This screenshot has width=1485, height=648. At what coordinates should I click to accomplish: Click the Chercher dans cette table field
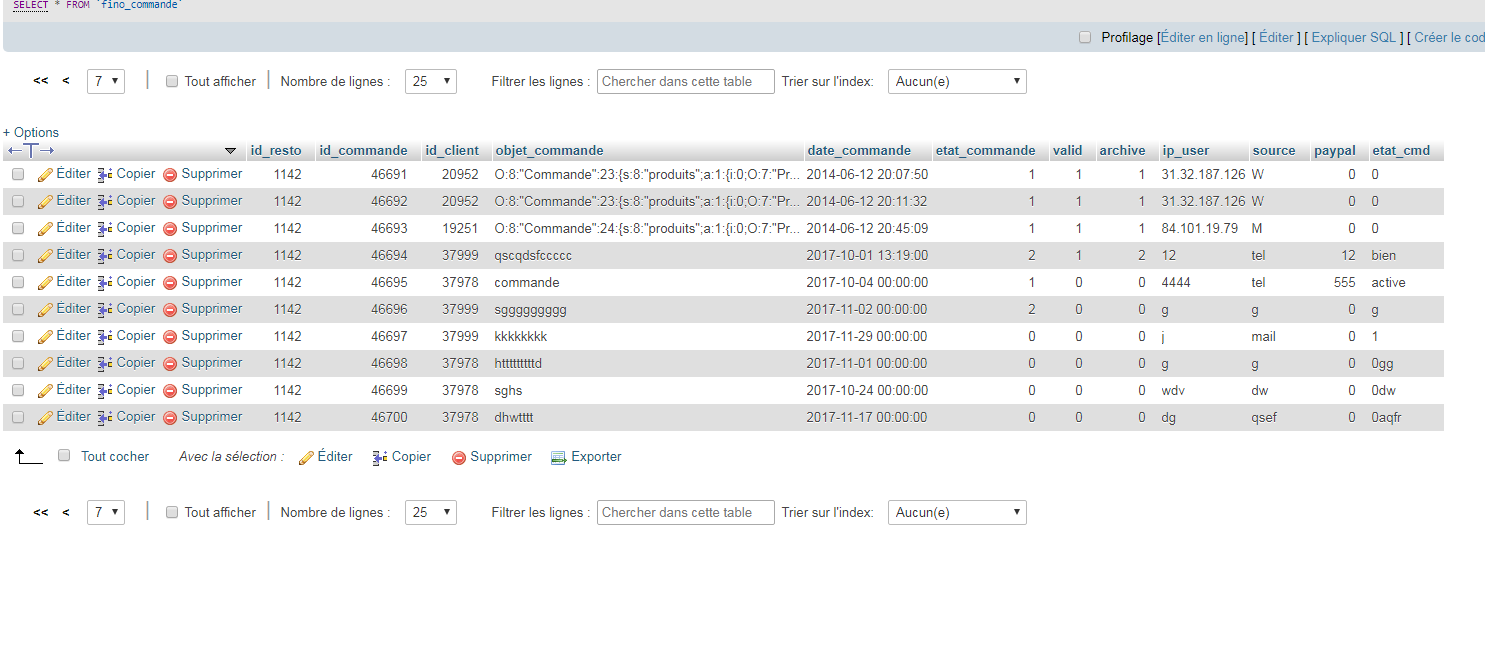click(685, 81)
